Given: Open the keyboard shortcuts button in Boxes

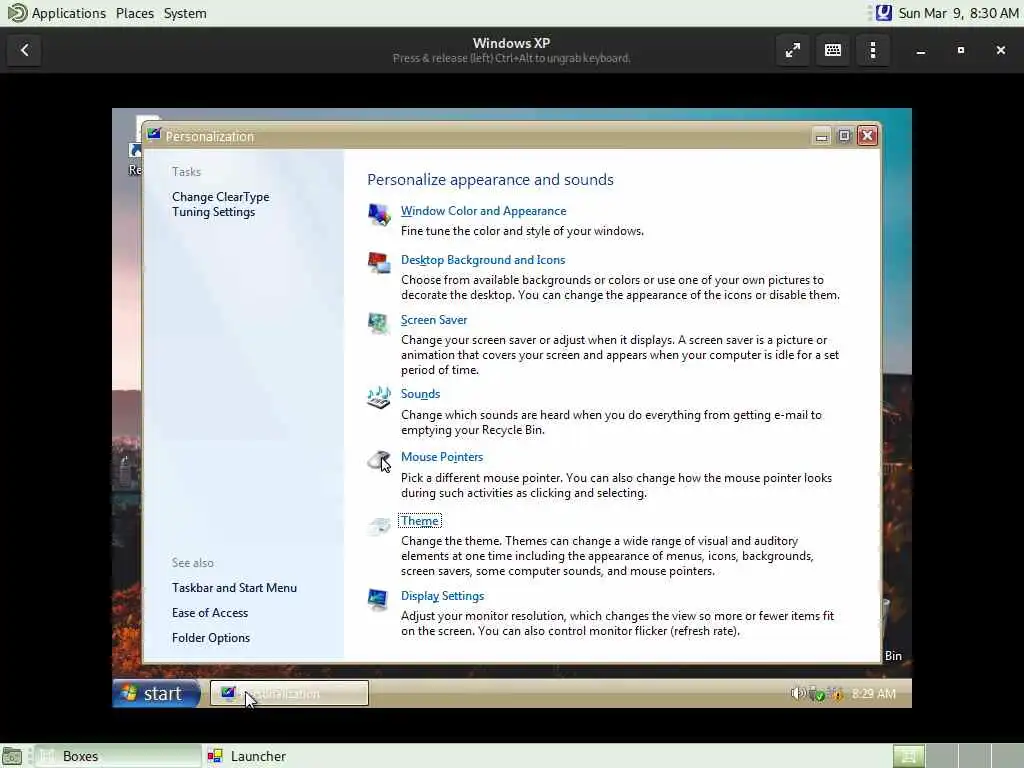Looking at the screenshot, I should click(833, 50).
